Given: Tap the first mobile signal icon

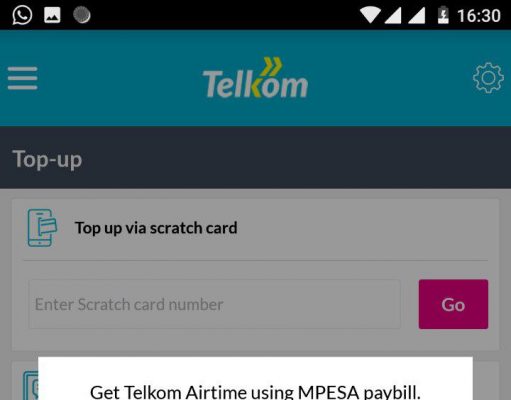Looking at the screenshot, I should pyautogui.click(x=393, y=16).
